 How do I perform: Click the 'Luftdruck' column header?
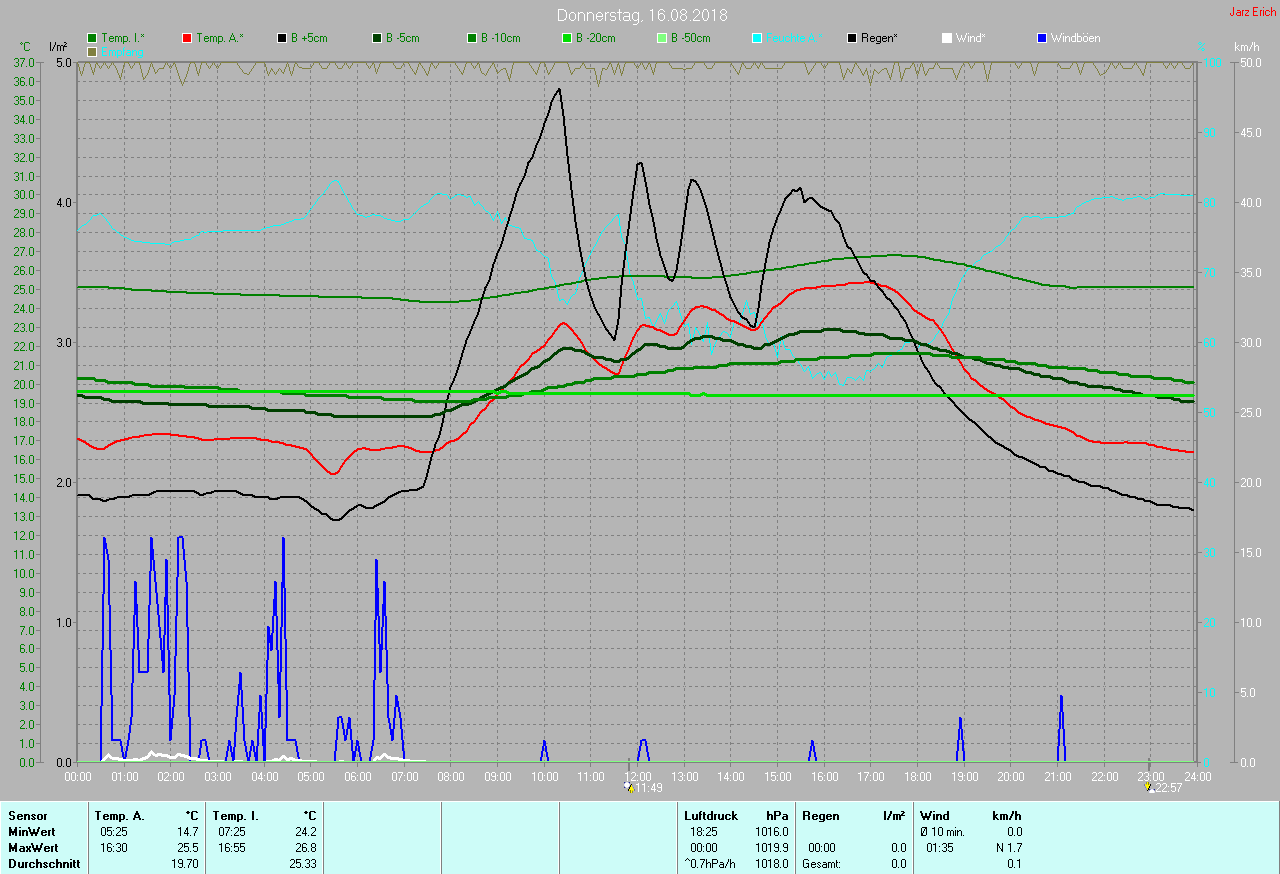[x=711, y=816]
